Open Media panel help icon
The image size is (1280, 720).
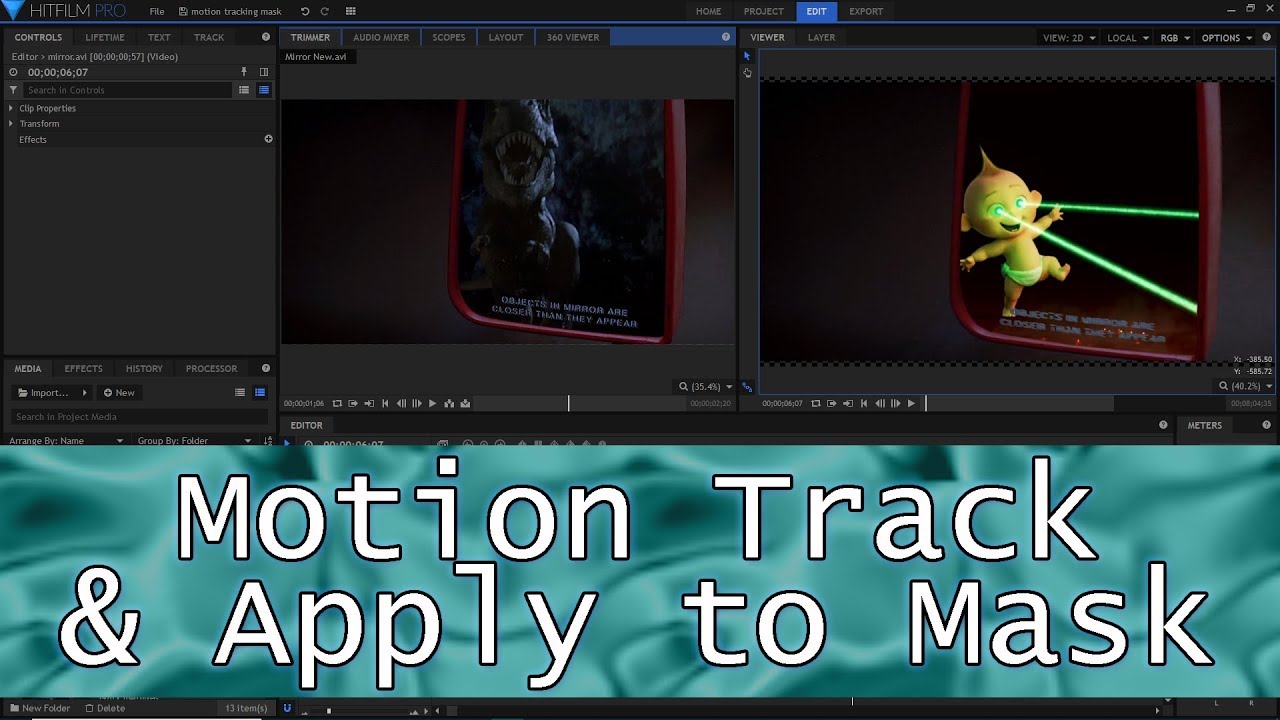click(x=266, y=368)
